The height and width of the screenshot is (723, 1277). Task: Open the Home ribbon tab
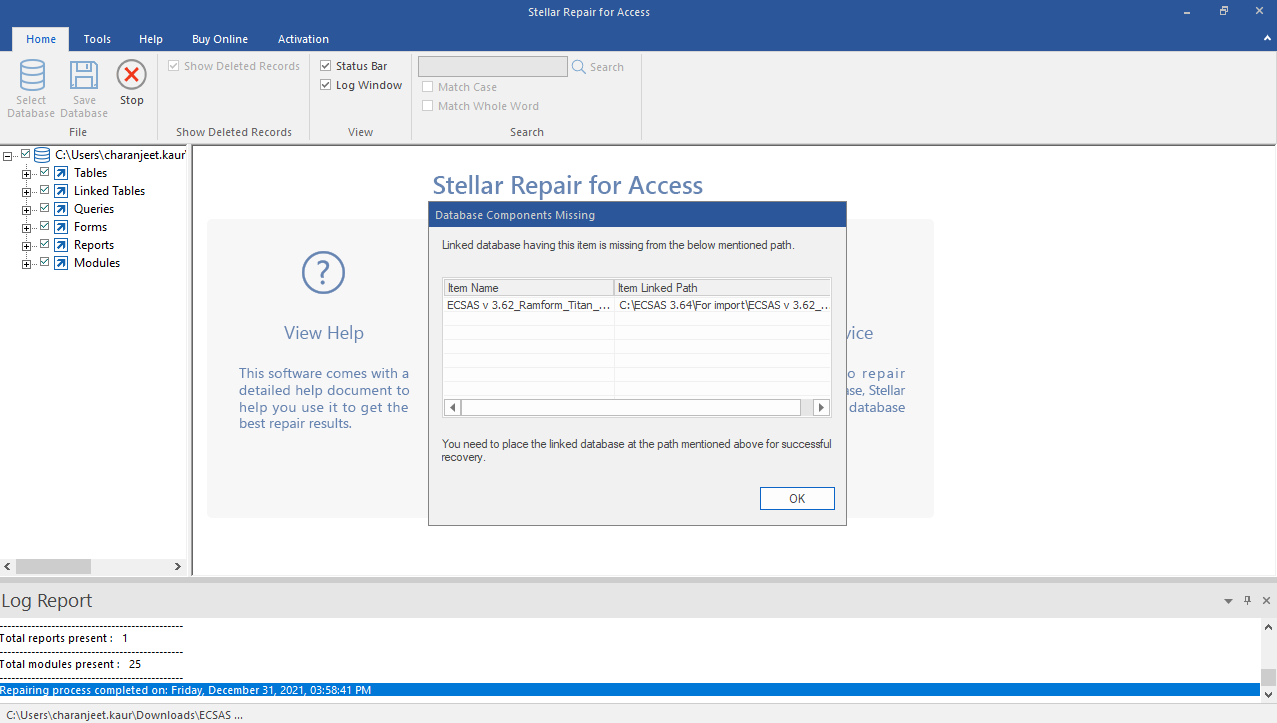pyautogui.click(x=41, y=39)
